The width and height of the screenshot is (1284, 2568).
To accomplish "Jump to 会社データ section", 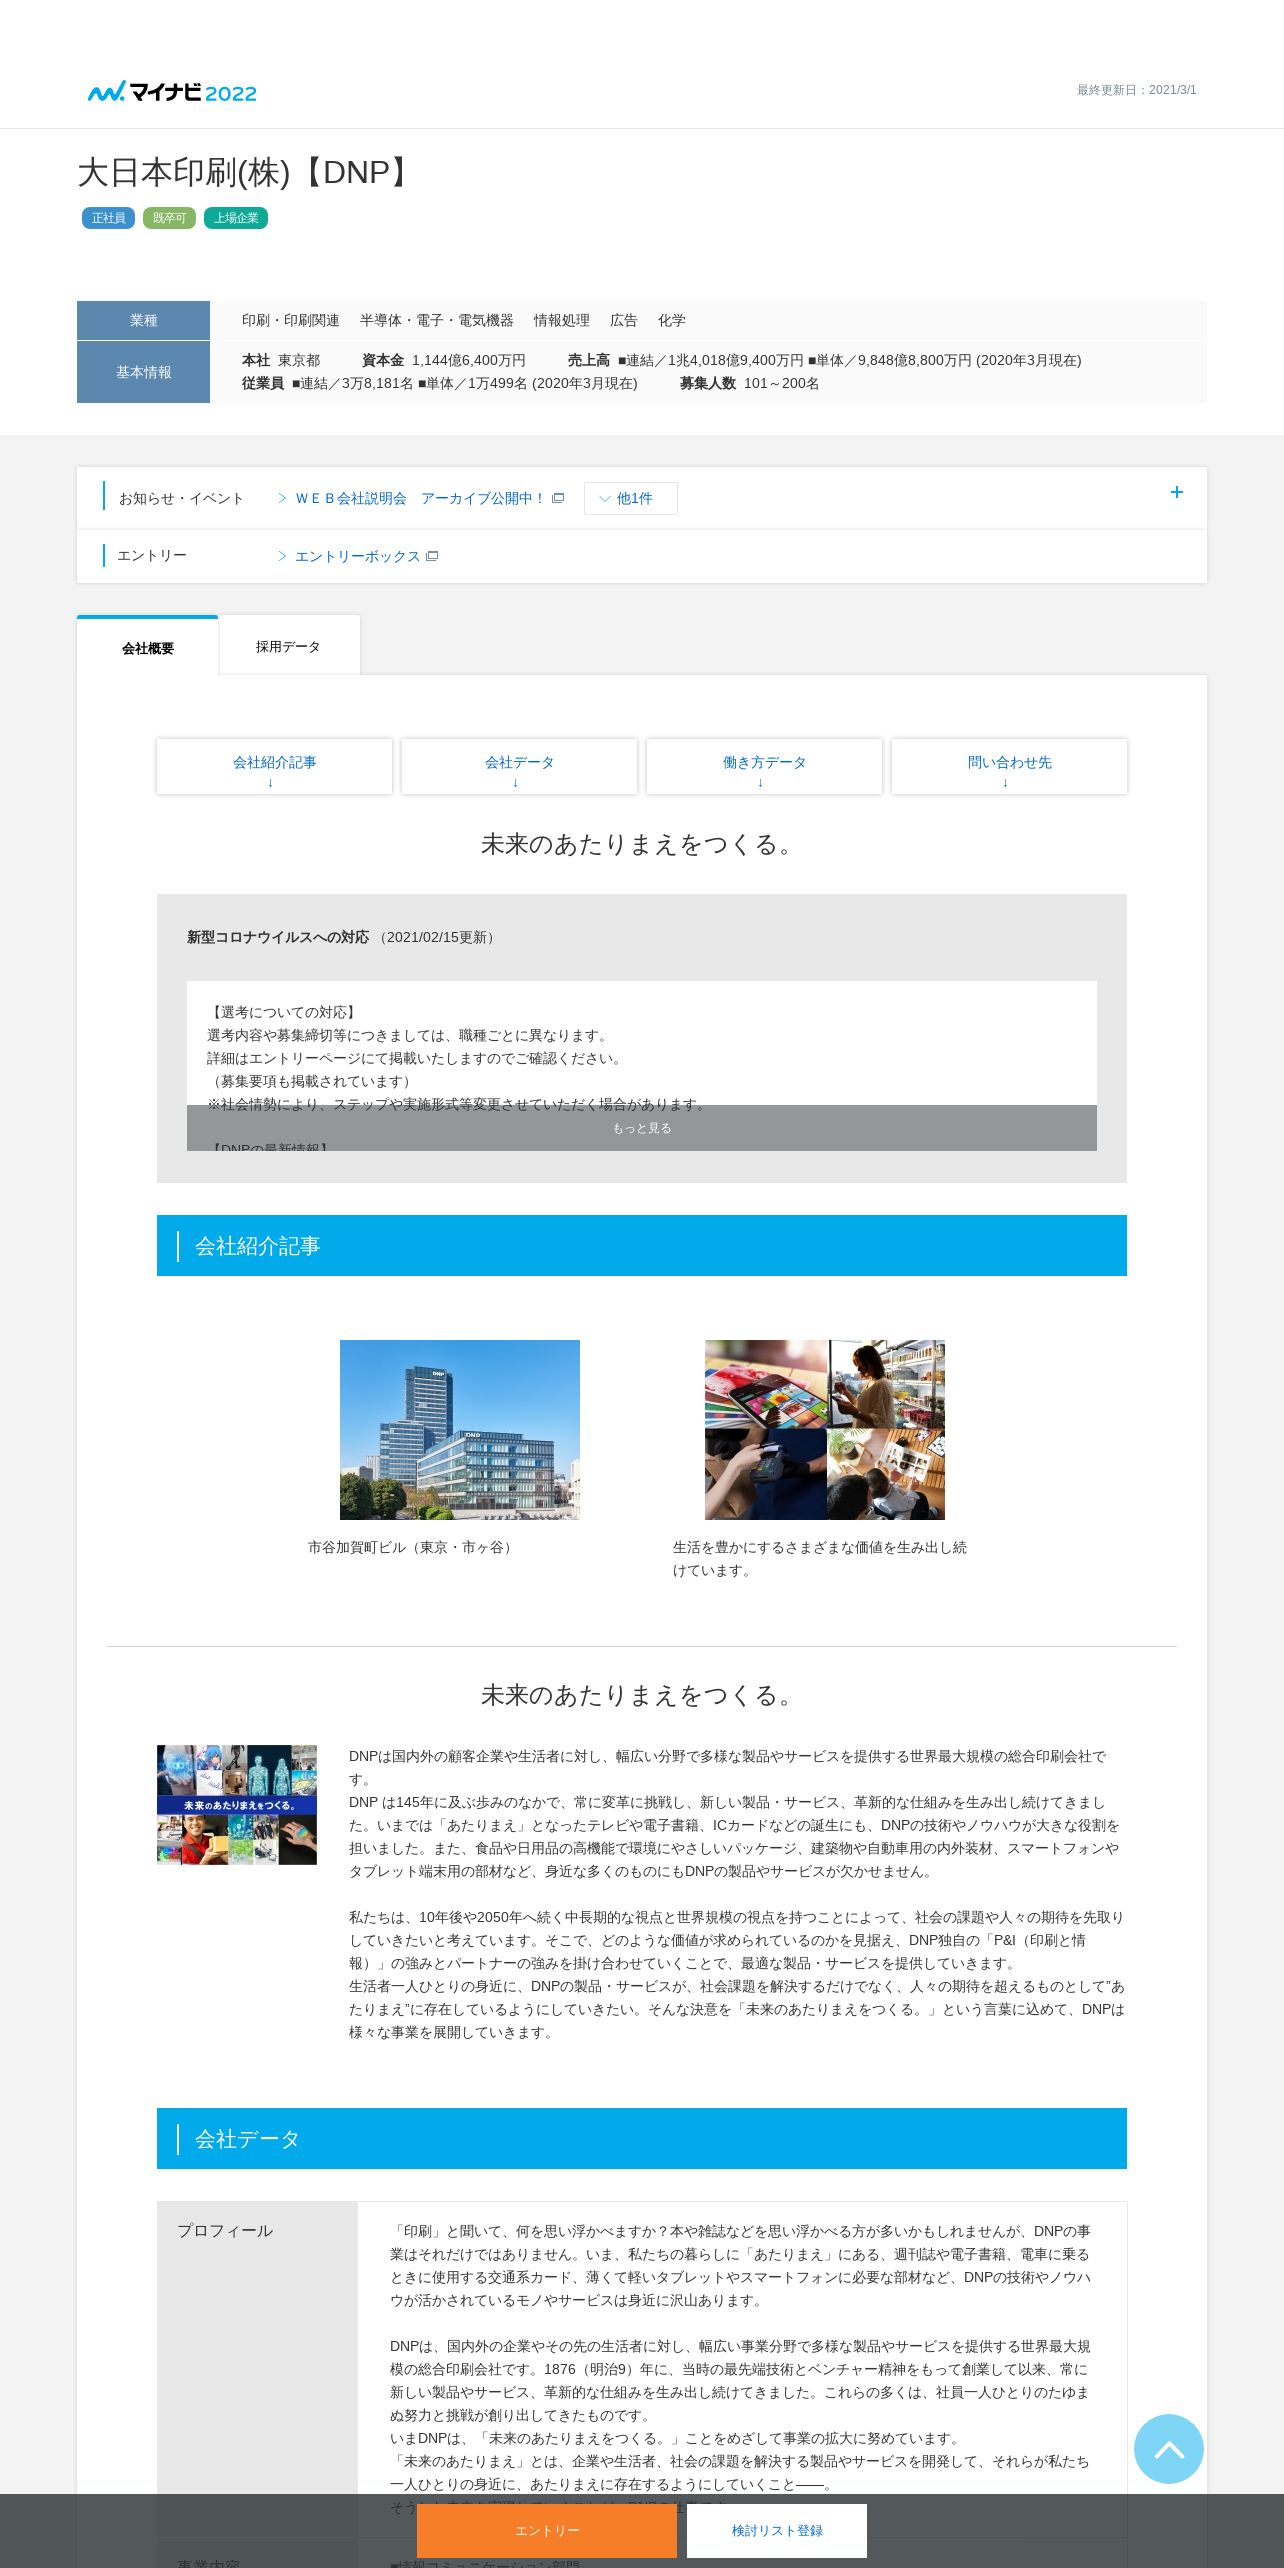I will (519, 766).
